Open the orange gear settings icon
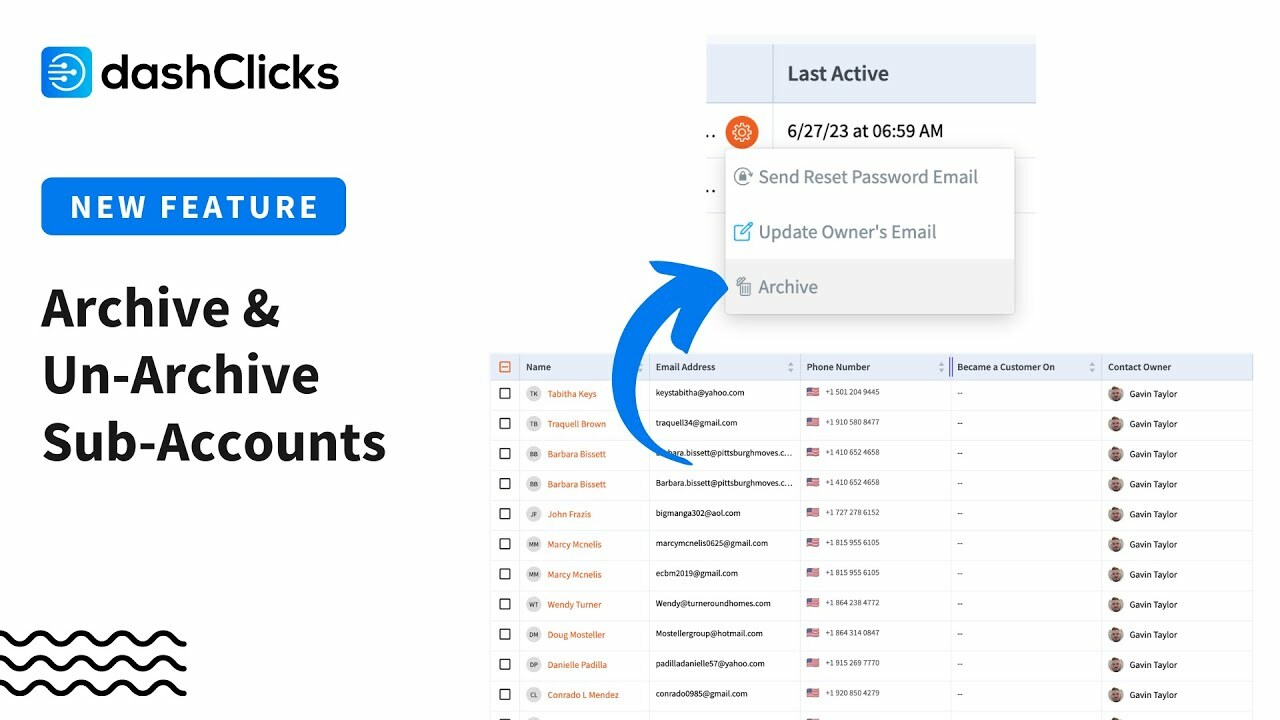 [740, 131]
